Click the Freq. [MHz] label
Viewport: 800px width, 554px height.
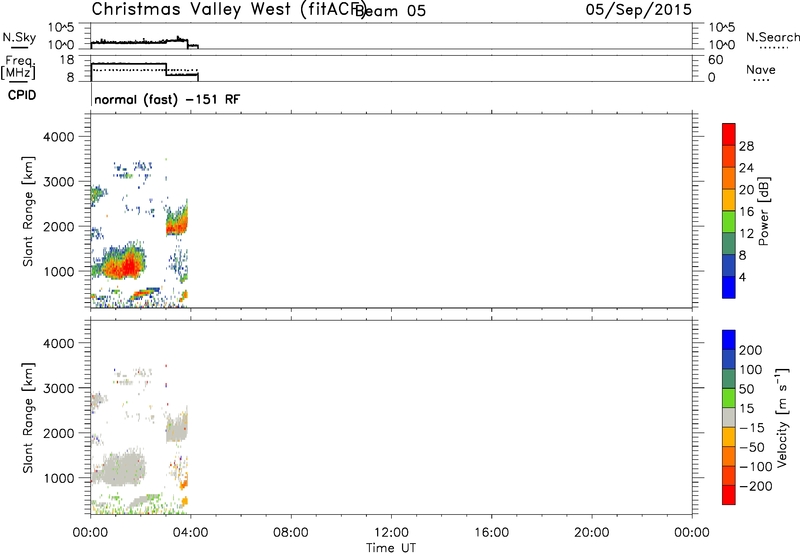(x=18, y=67)
